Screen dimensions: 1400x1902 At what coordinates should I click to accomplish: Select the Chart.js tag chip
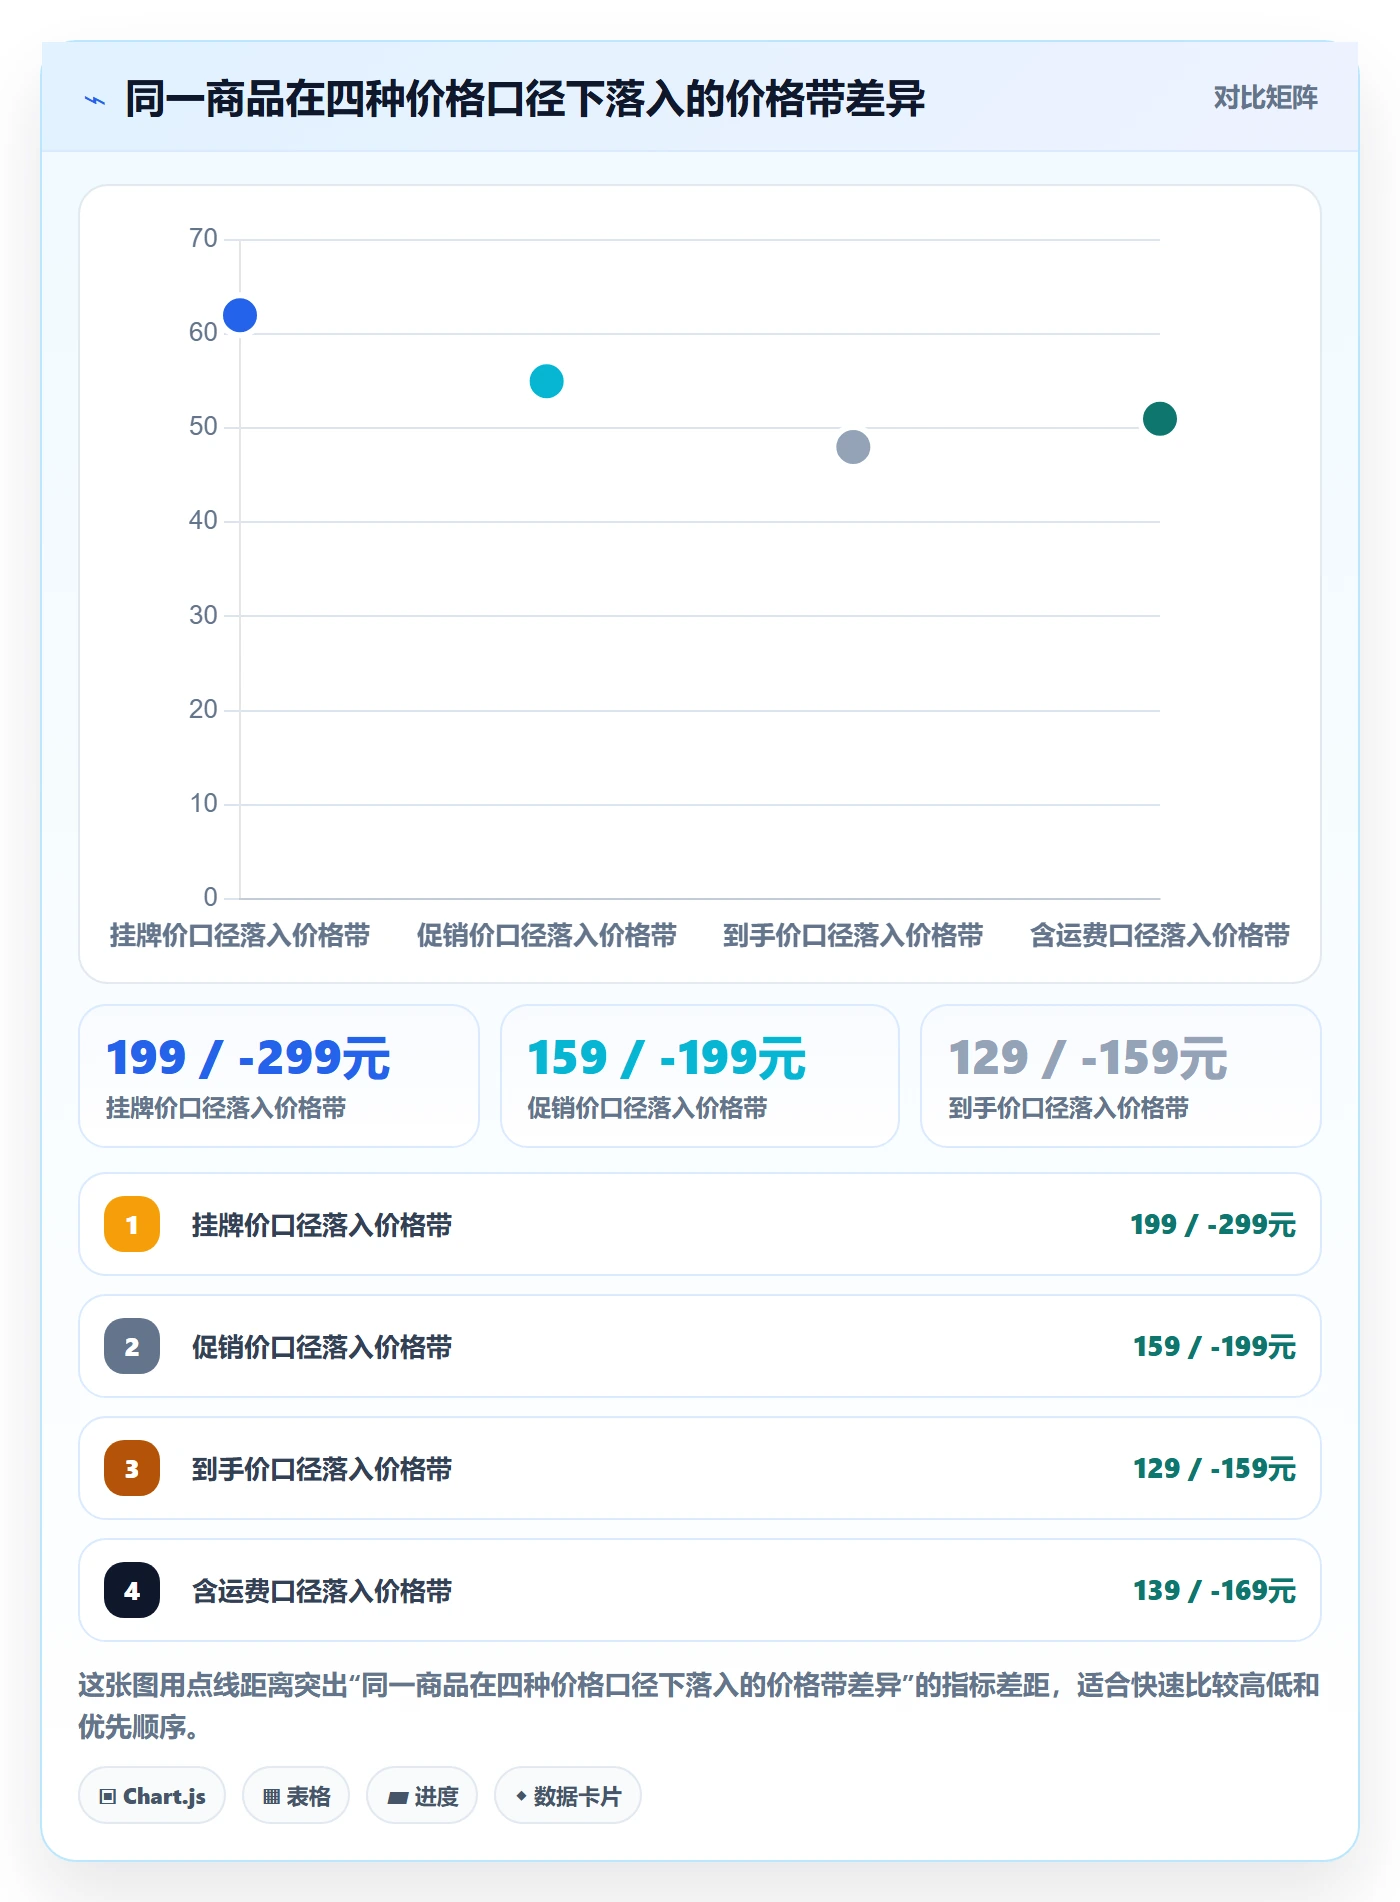[152, 1796]
